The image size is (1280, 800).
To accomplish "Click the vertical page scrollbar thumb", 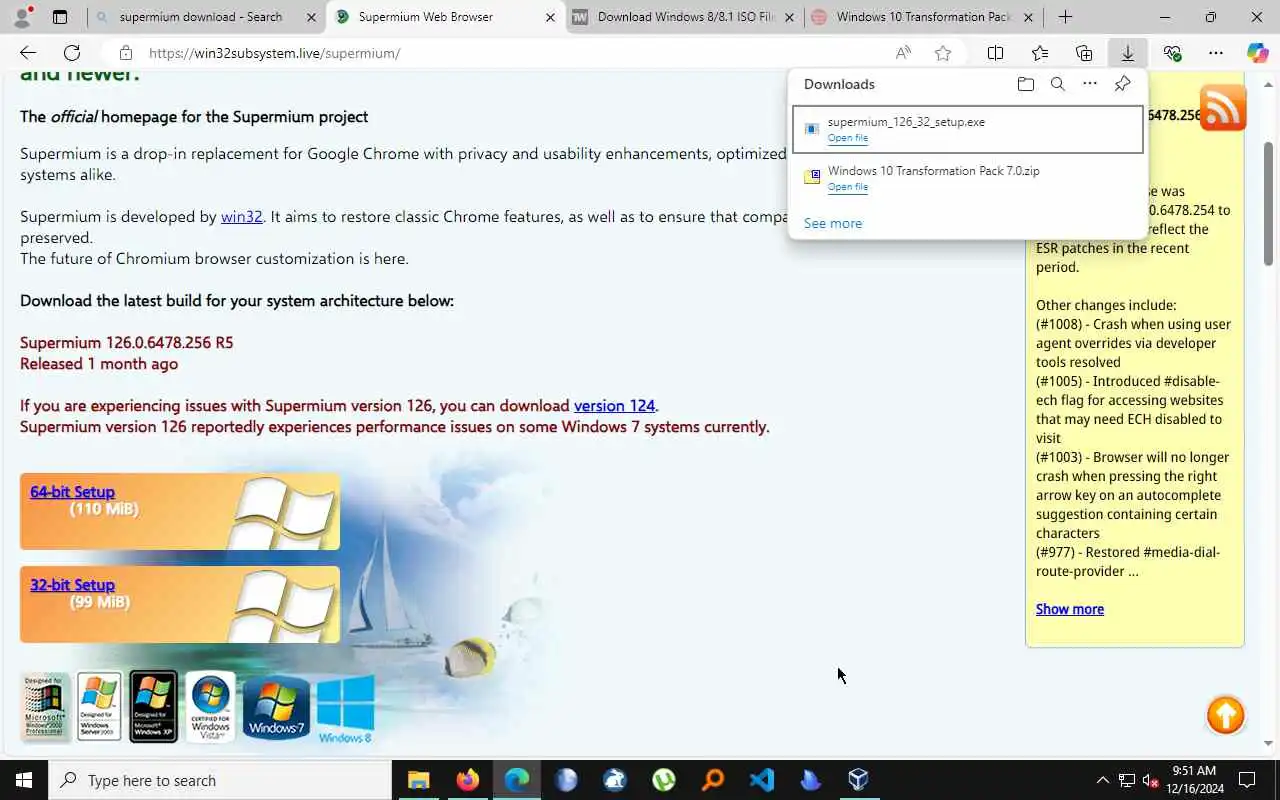I will (1269, 202).
